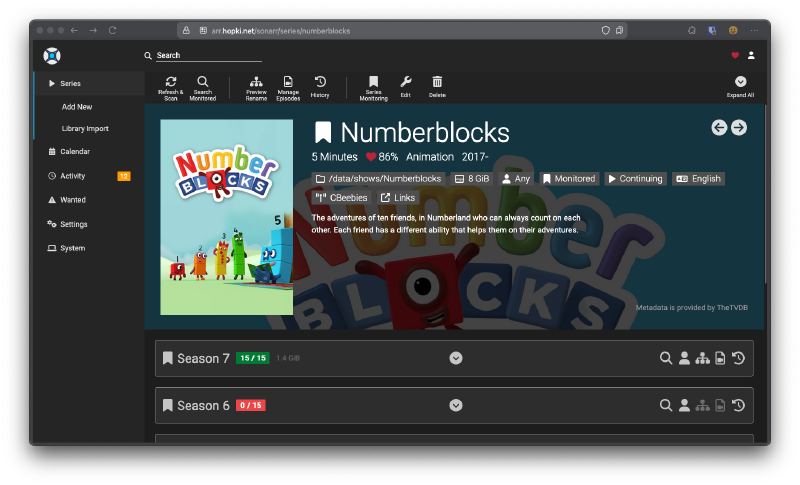This screenshot has width=800, height=485.
Task: Go to next series arrow
Action: (x=738, y=127)
